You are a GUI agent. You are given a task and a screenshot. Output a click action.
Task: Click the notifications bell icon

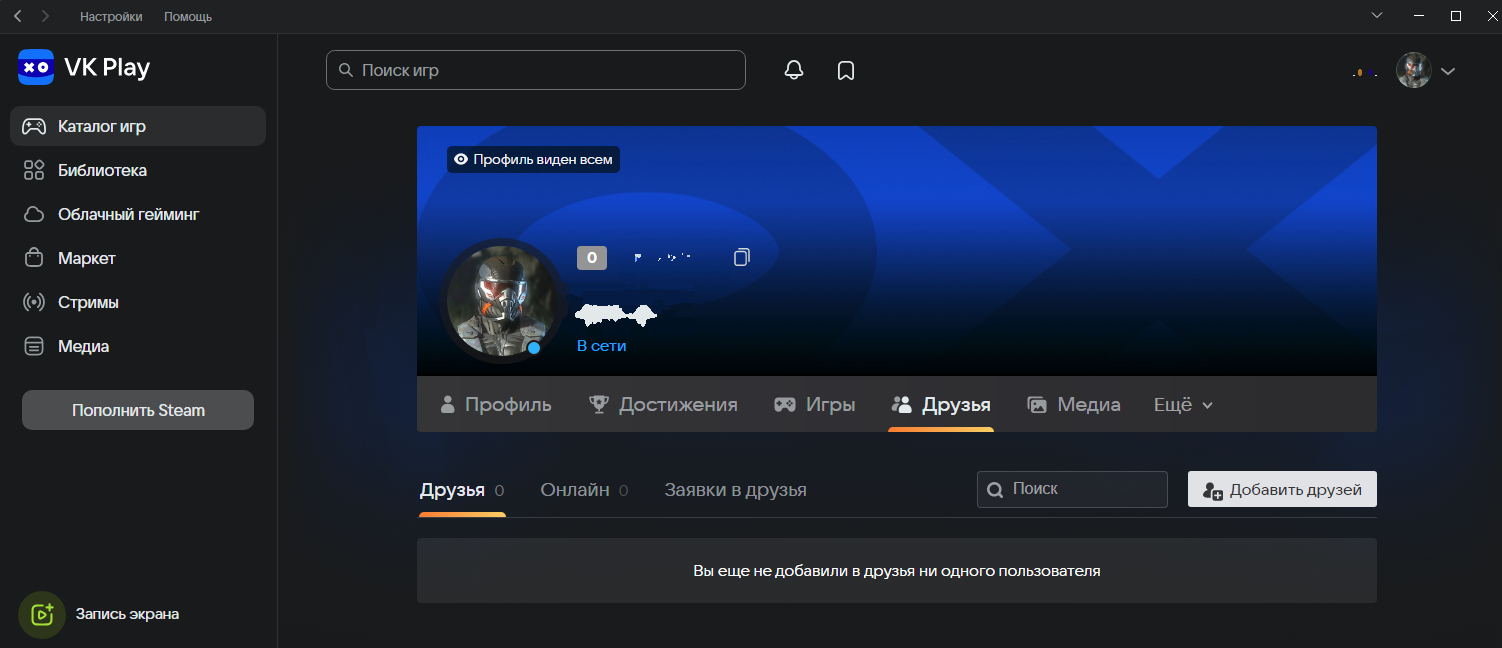[794, 70]
